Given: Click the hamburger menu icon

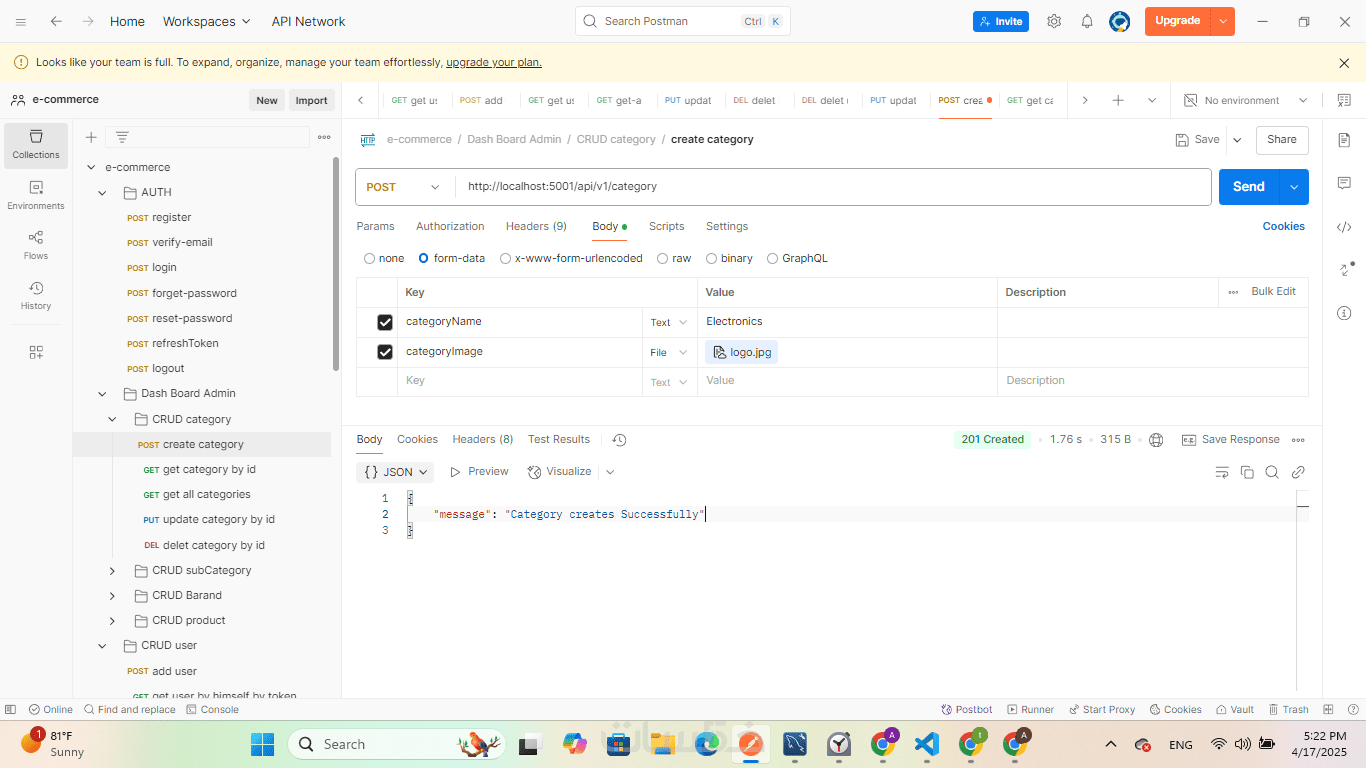Looking at the screenshot, I should 21,21.
